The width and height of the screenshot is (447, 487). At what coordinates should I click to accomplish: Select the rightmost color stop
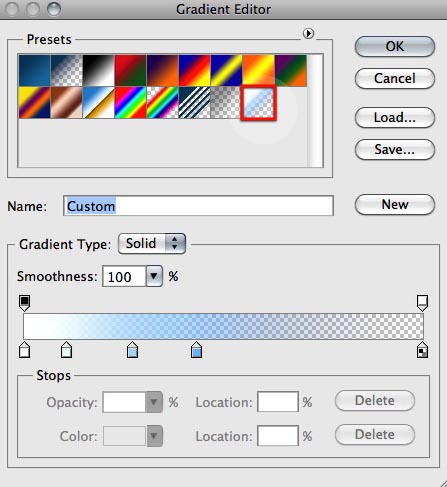point(423,350)
